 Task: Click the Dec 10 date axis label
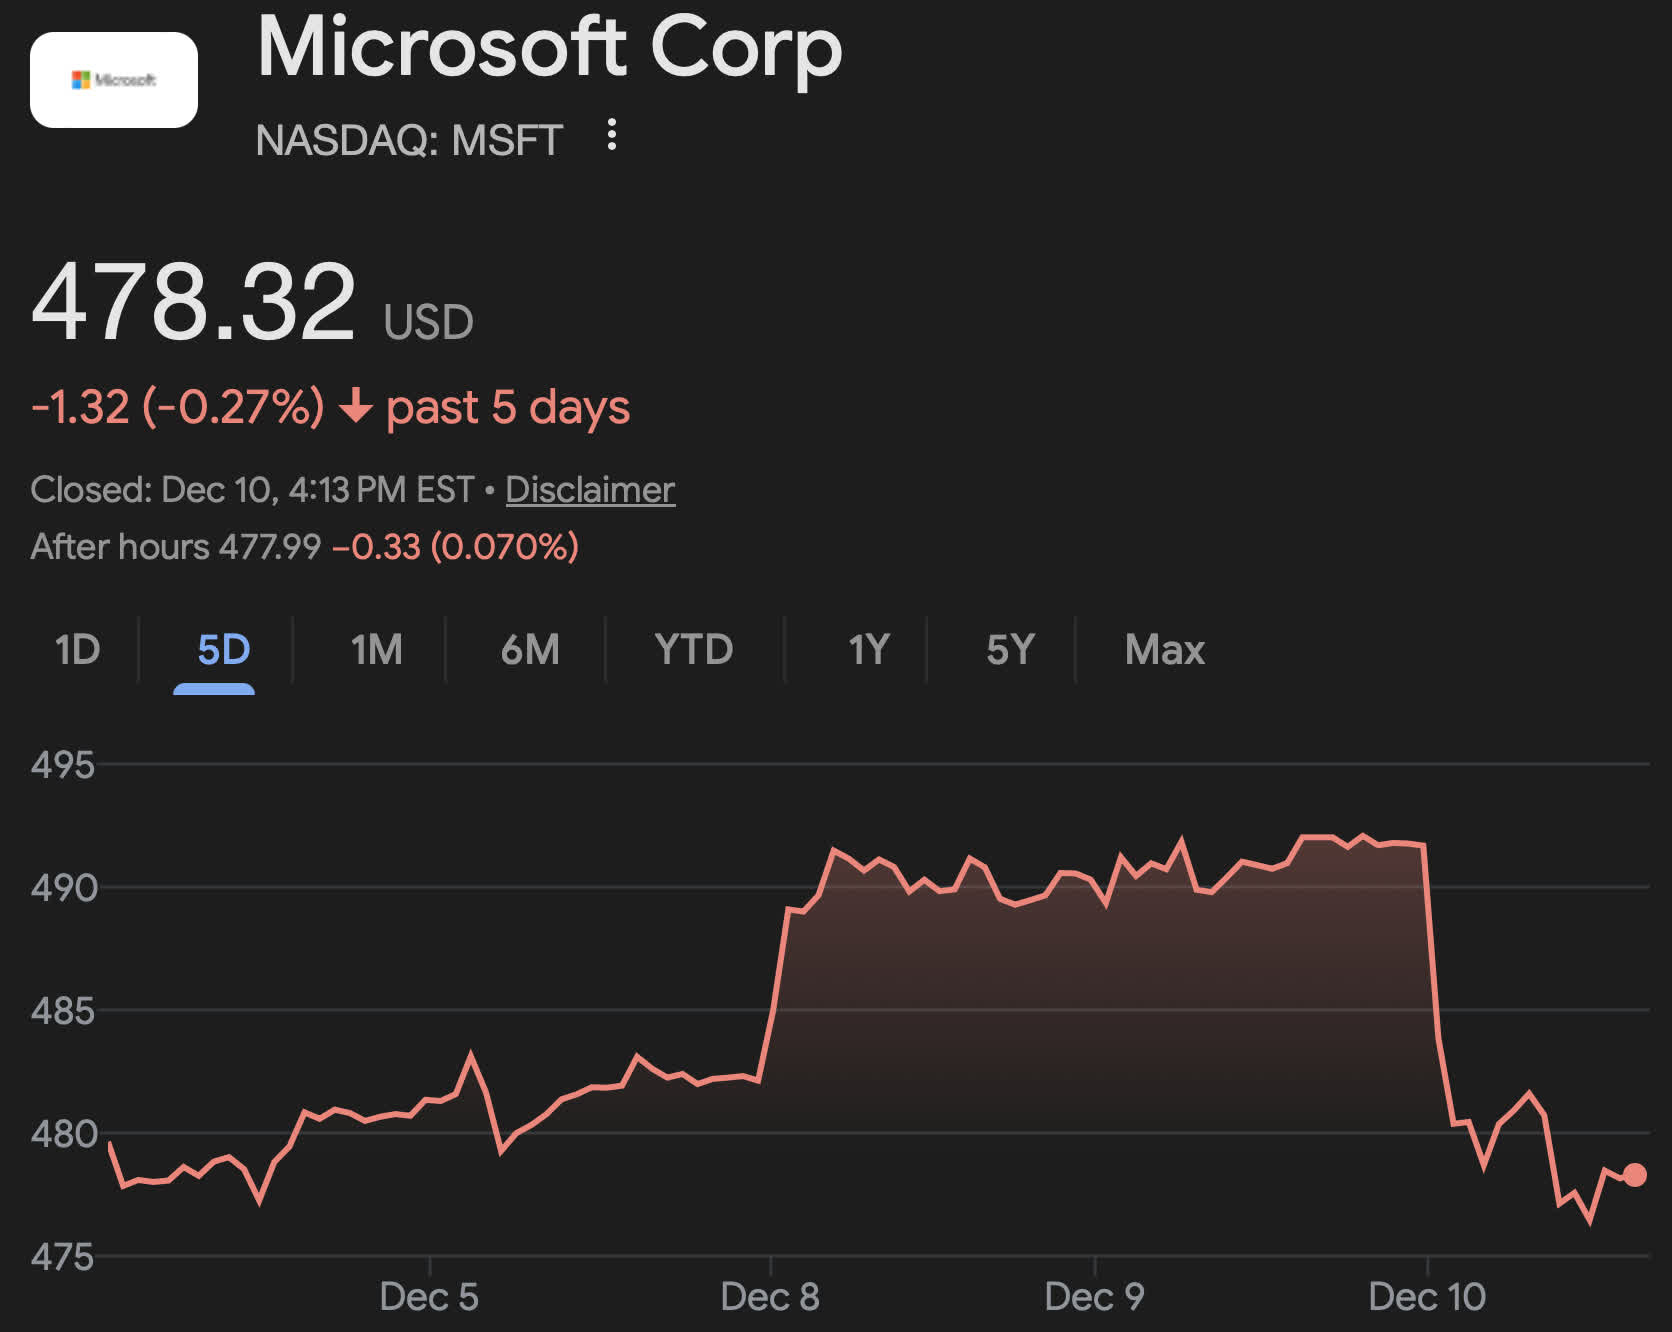[1427, 1297]
